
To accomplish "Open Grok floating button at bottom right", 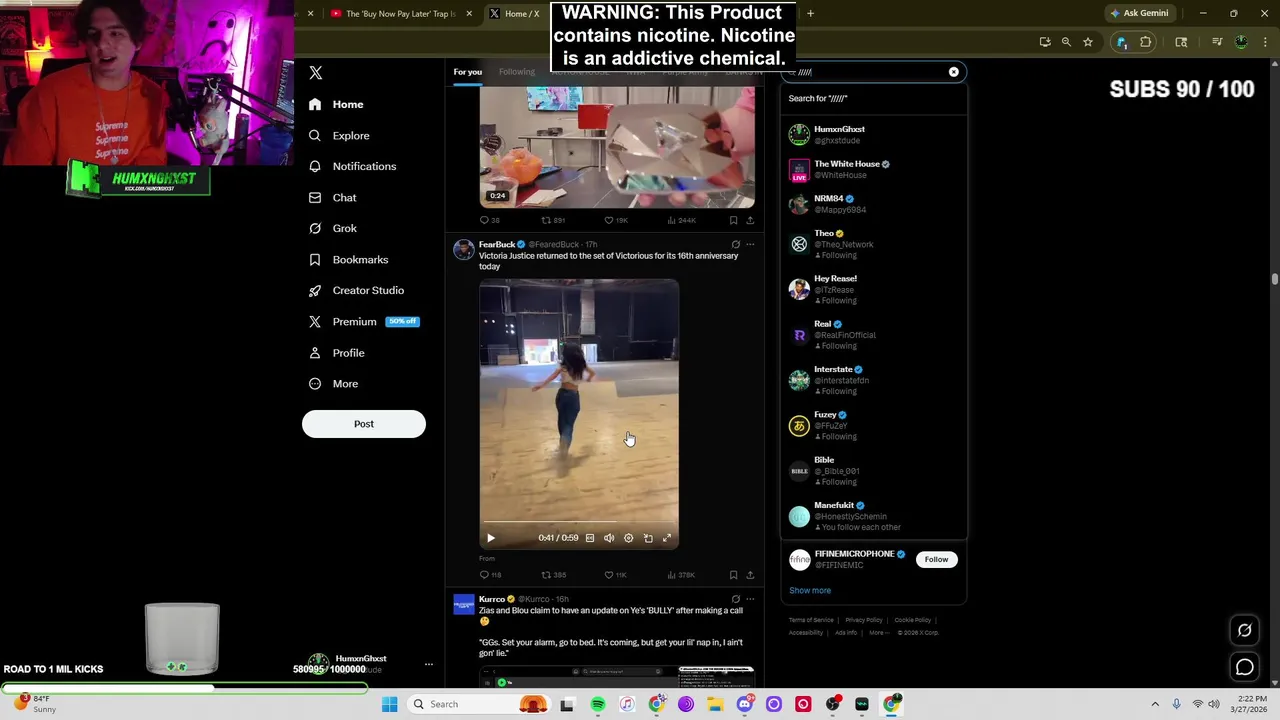I will tap(1244, 630).
